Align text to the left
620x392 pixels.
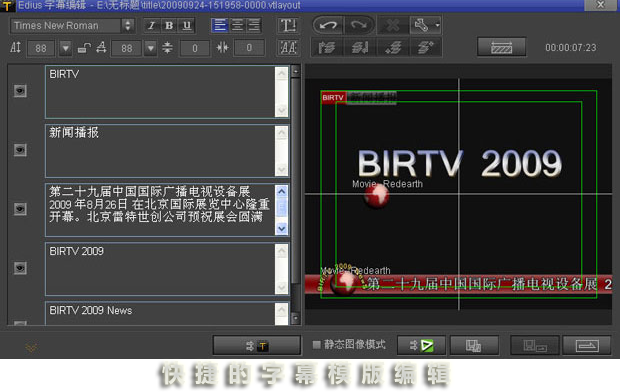tap(219, 25)
